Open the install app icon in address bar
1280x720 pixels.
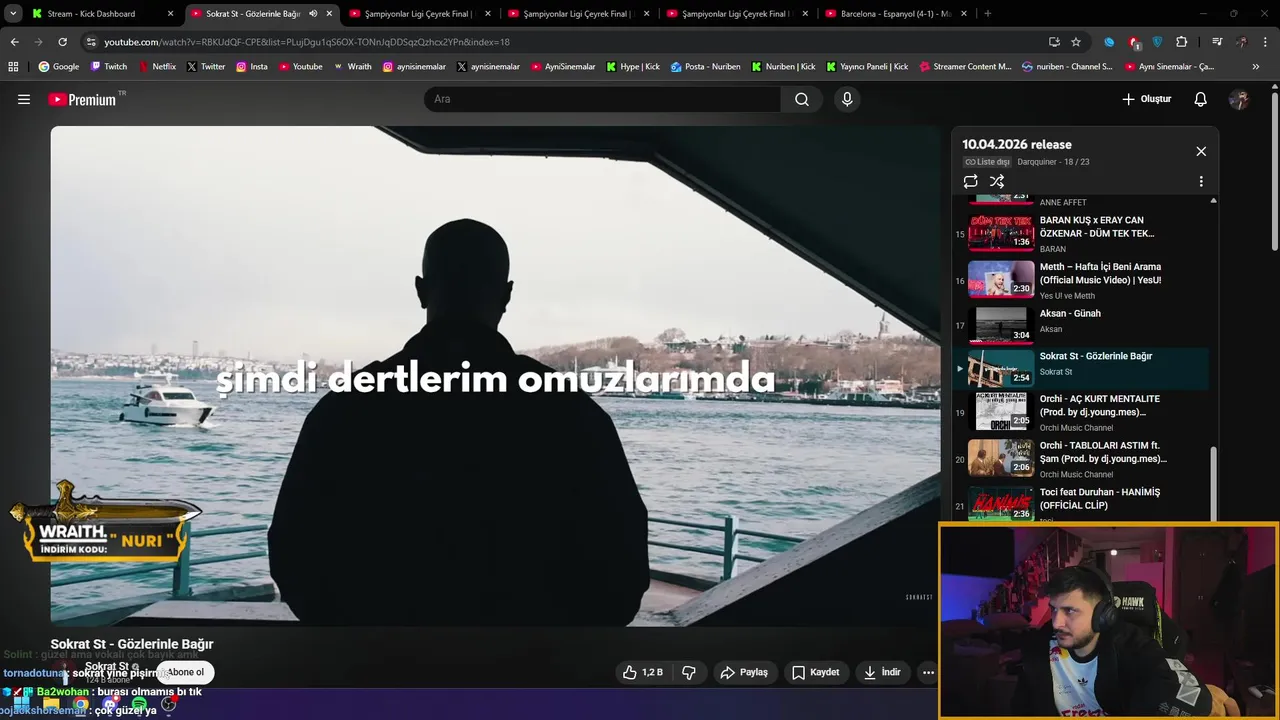[x=1054, y=42]
